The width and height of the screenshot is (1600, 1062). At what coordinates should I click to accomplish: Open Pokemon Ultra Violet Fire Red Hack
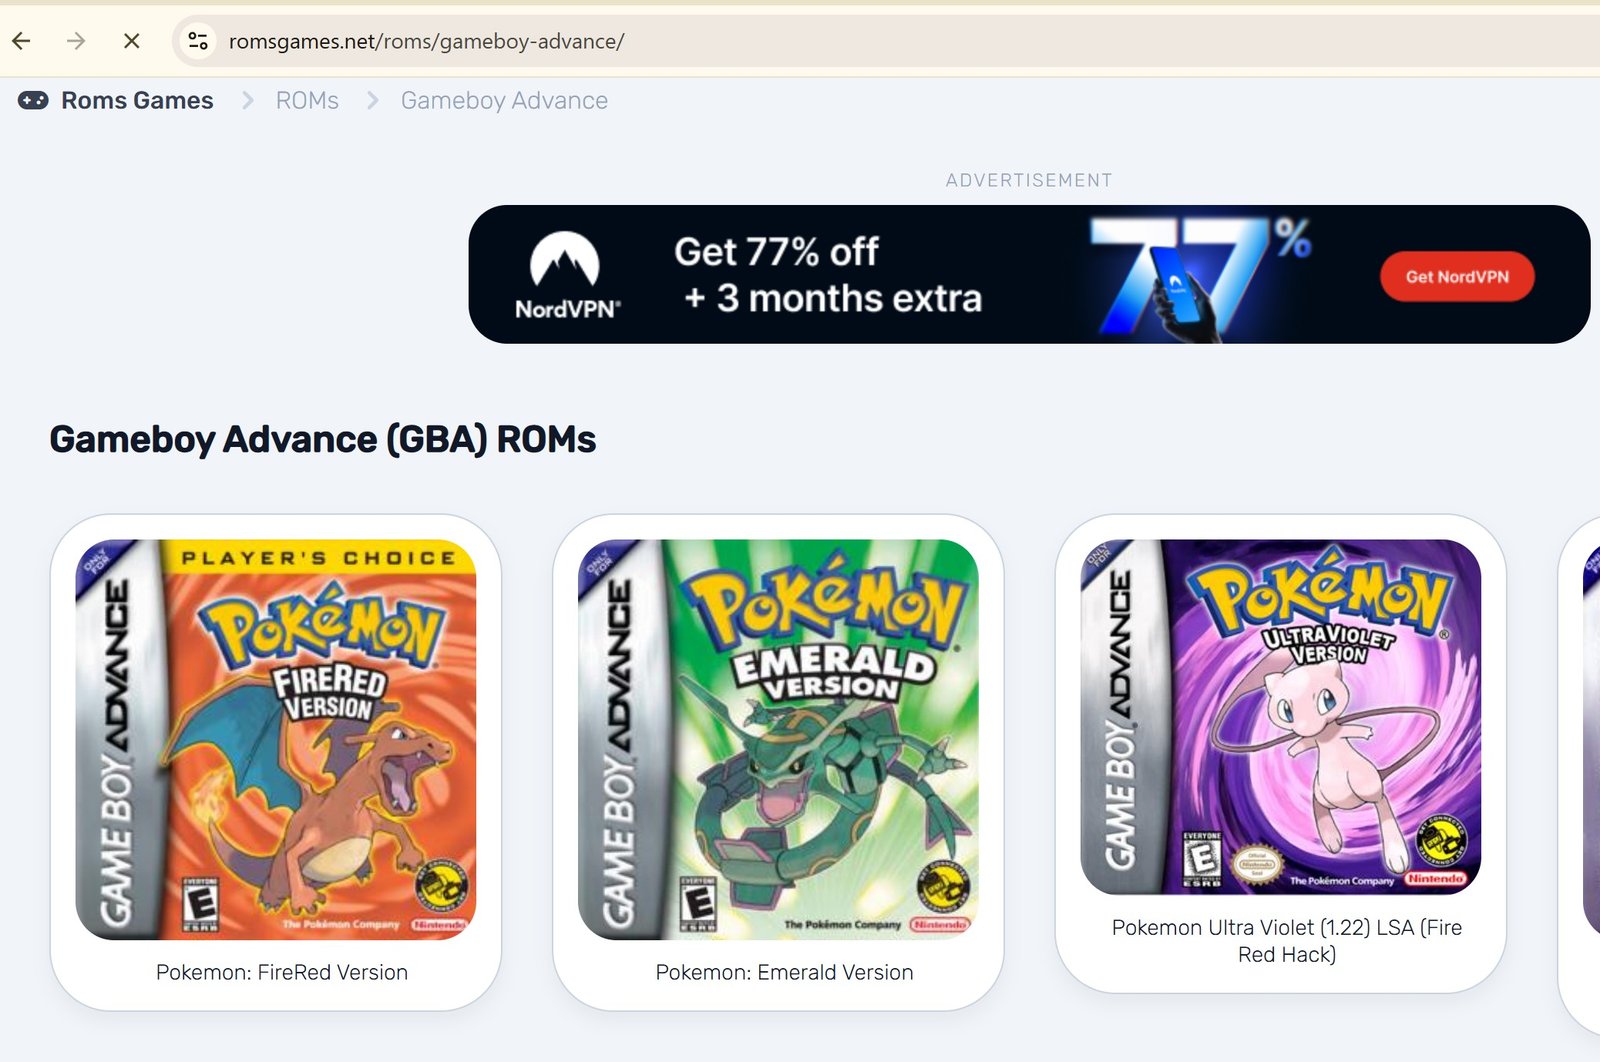pyautogui.click(x=1287, y=941)
